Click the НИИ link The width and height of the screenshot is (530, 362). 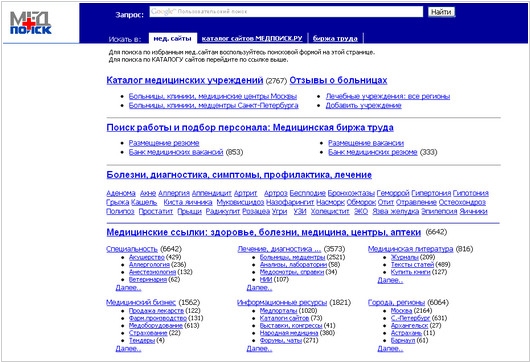(266, 280)
